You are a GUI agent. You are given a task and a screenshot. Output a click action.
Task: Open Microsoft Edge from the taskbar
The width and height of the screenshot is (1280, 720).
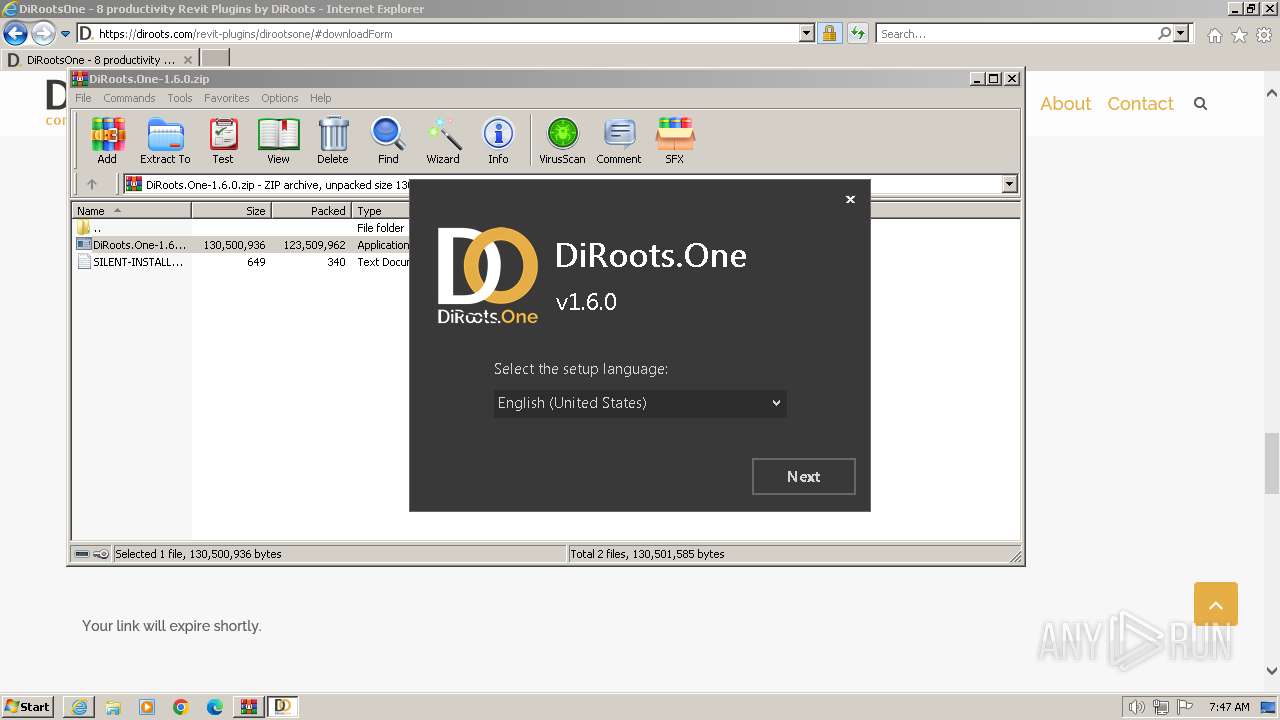(x=215, y=707)
